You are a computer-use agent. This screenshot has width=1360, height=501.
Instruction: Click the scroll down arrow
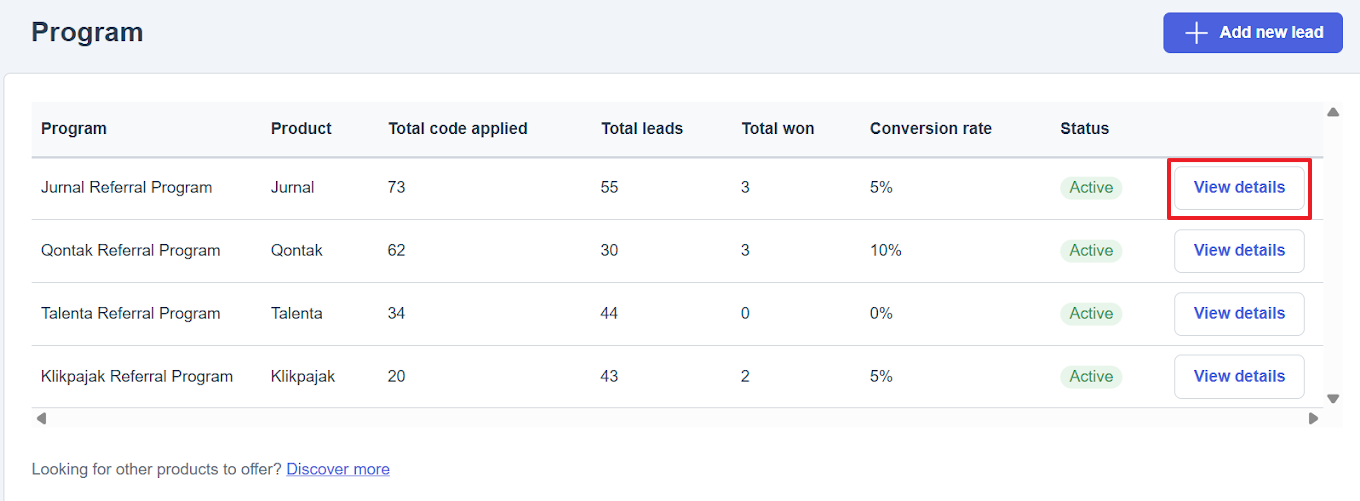click(x=1332, y=398)
